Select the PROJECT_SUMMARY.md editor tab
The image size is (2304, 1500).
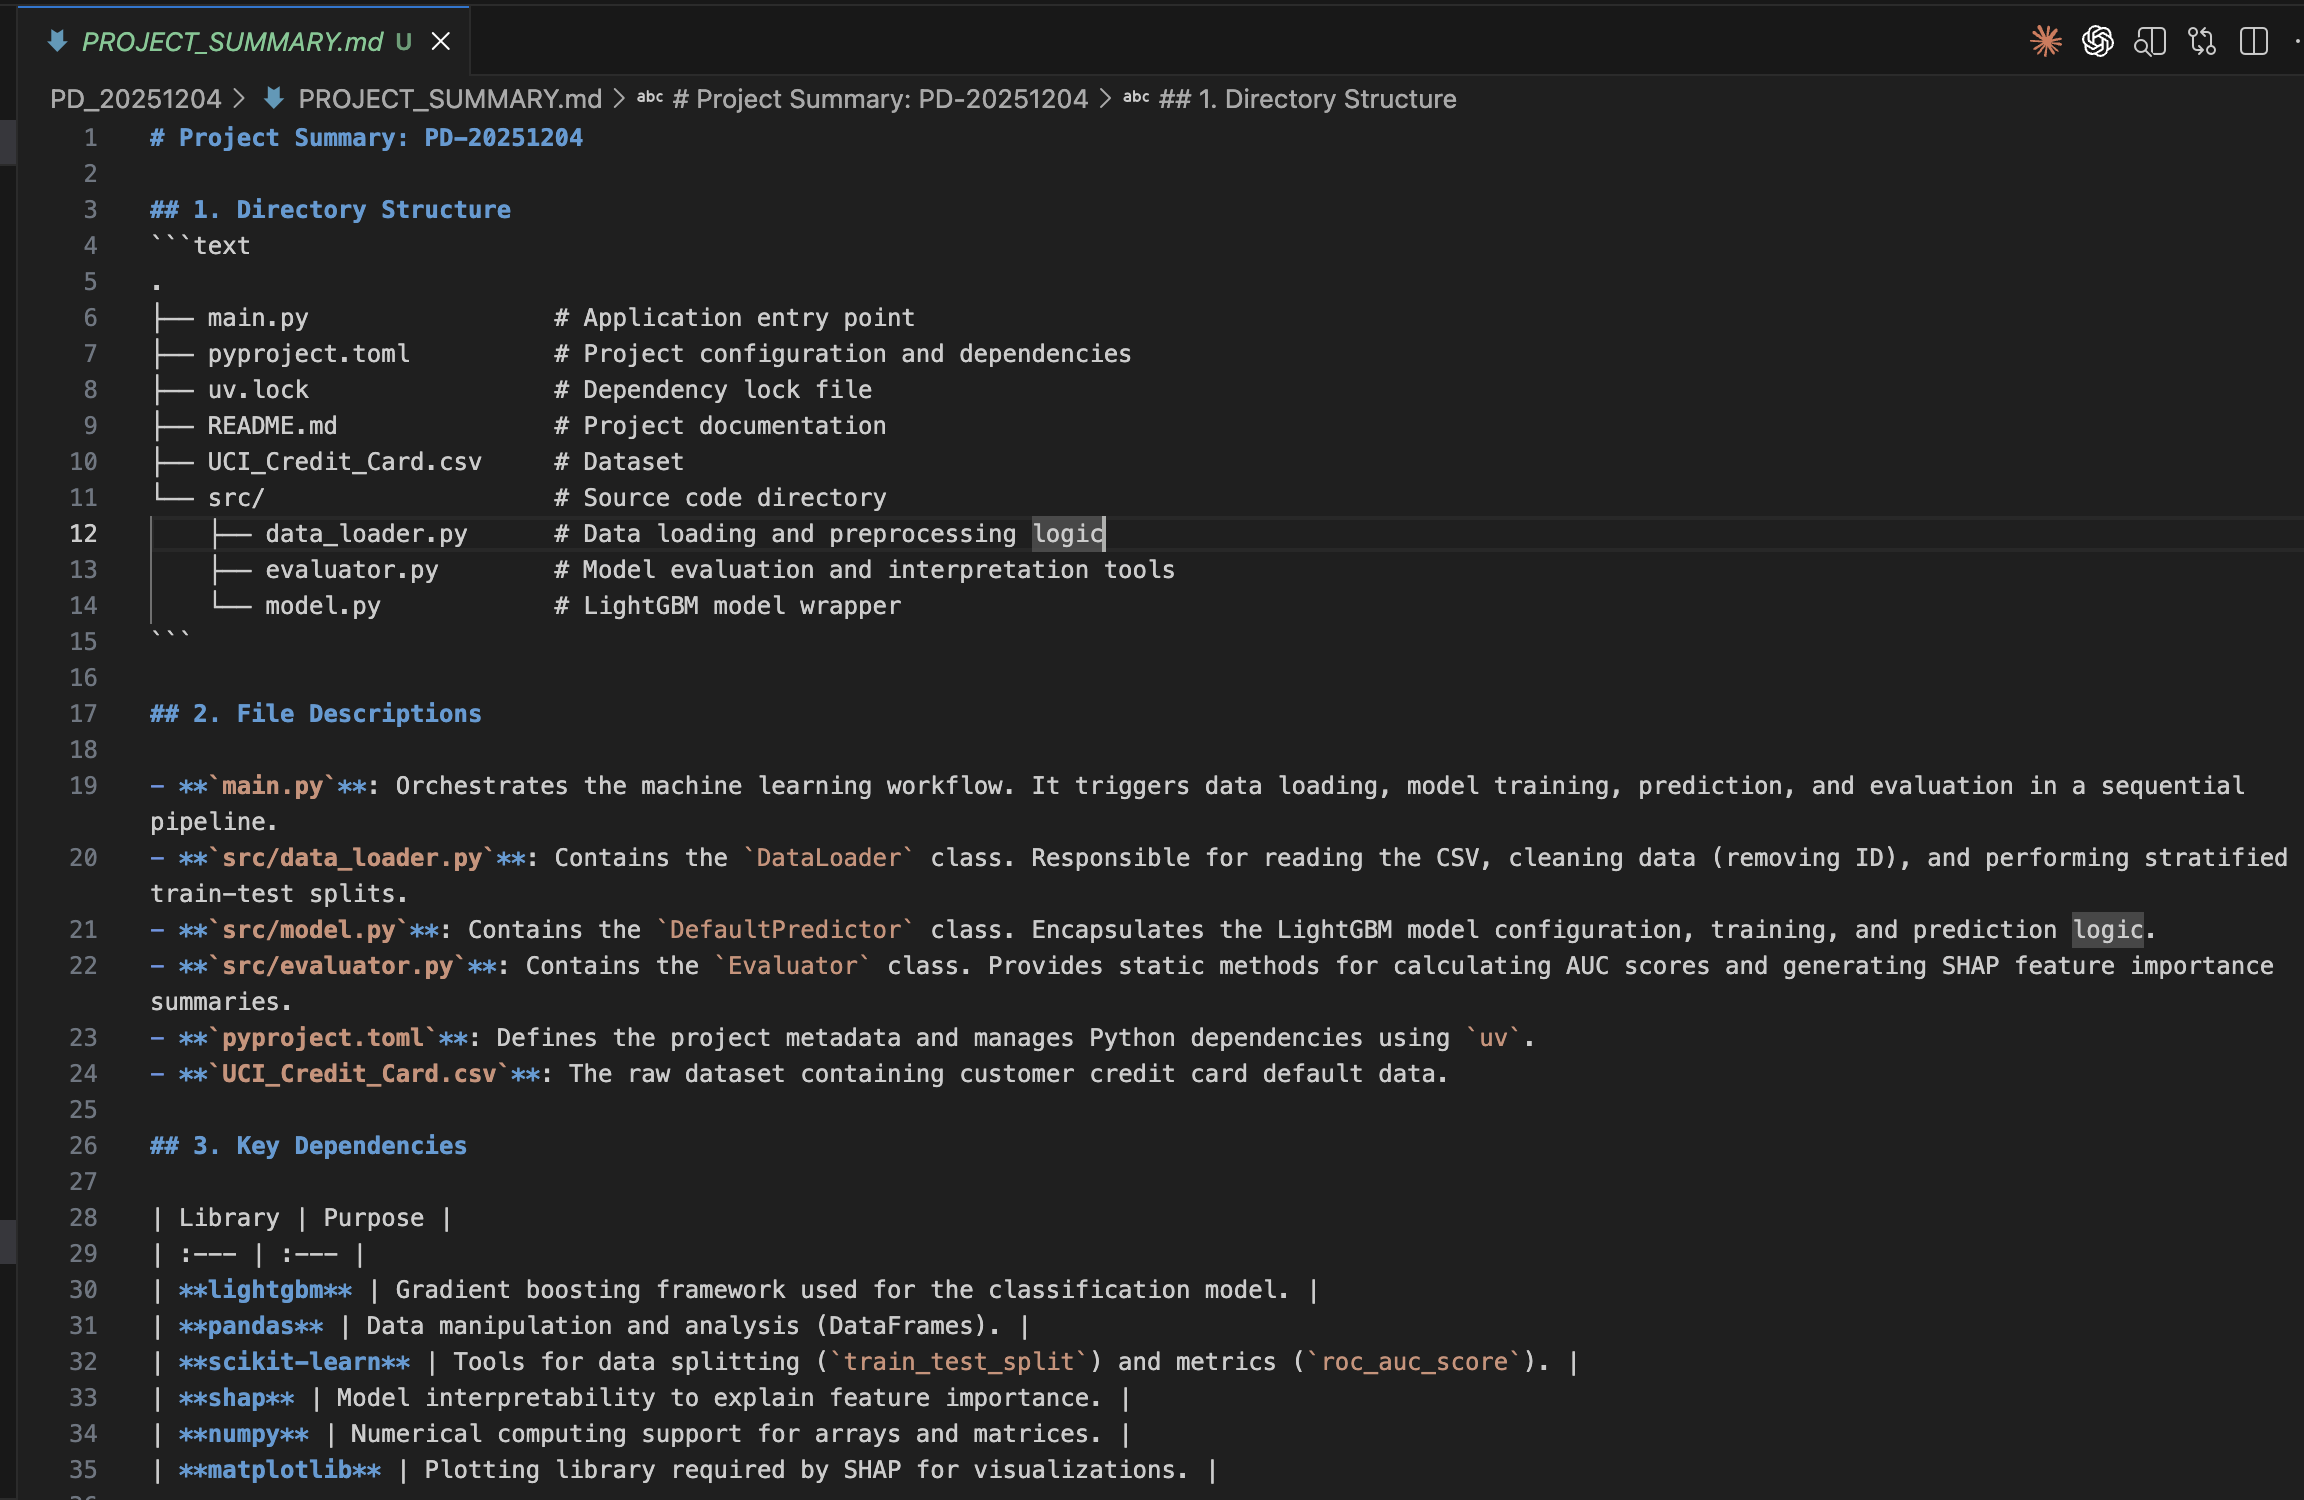point(232,41)
